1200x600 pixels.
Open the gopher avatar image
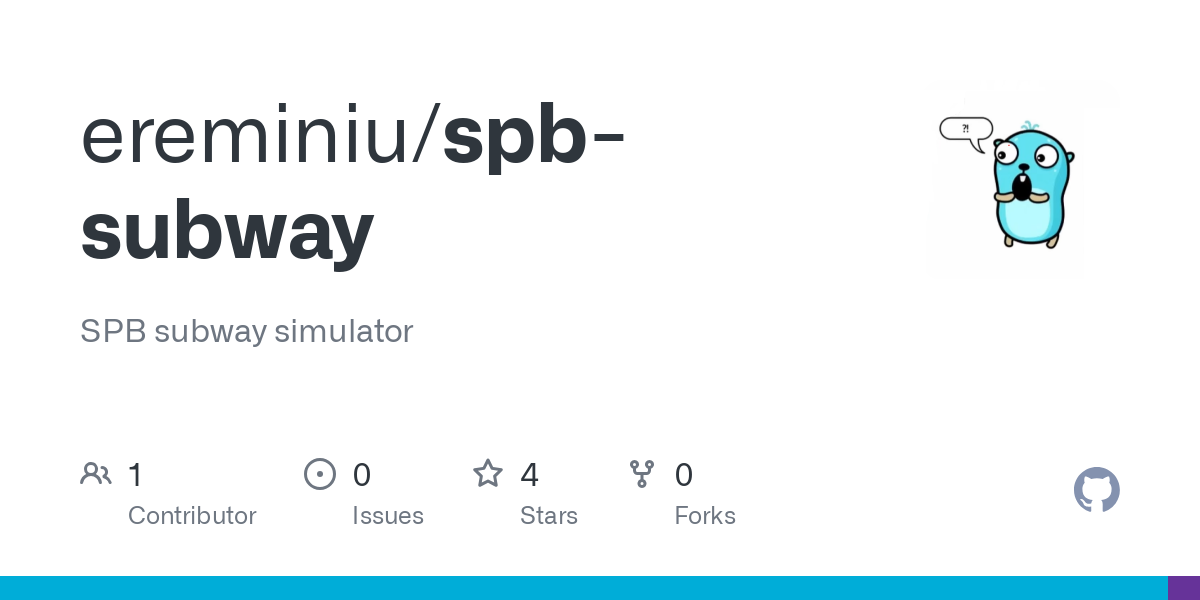tap(1030, 185)
